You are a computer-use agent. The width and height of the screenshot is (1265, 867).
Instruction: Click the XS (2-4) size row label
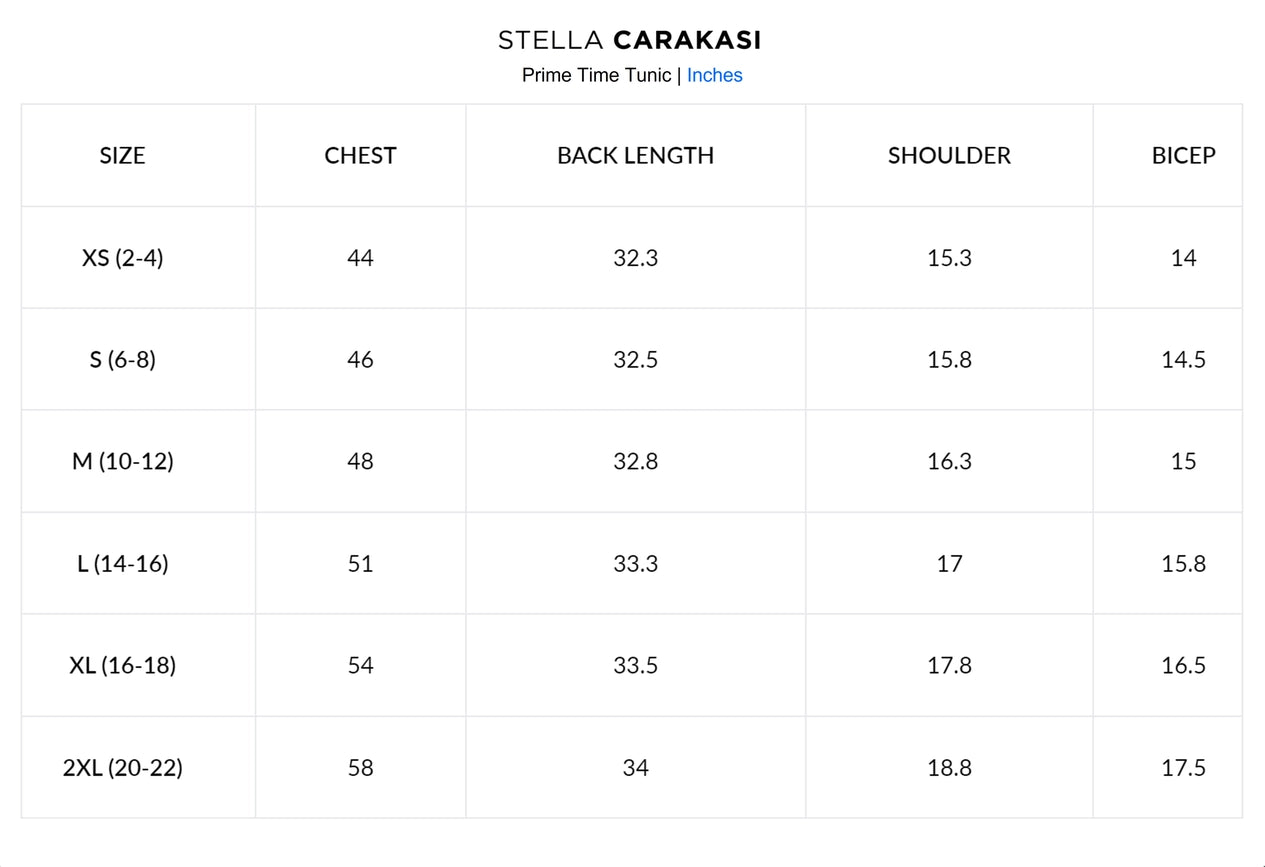pyautogui.click(x=122, y=258)
